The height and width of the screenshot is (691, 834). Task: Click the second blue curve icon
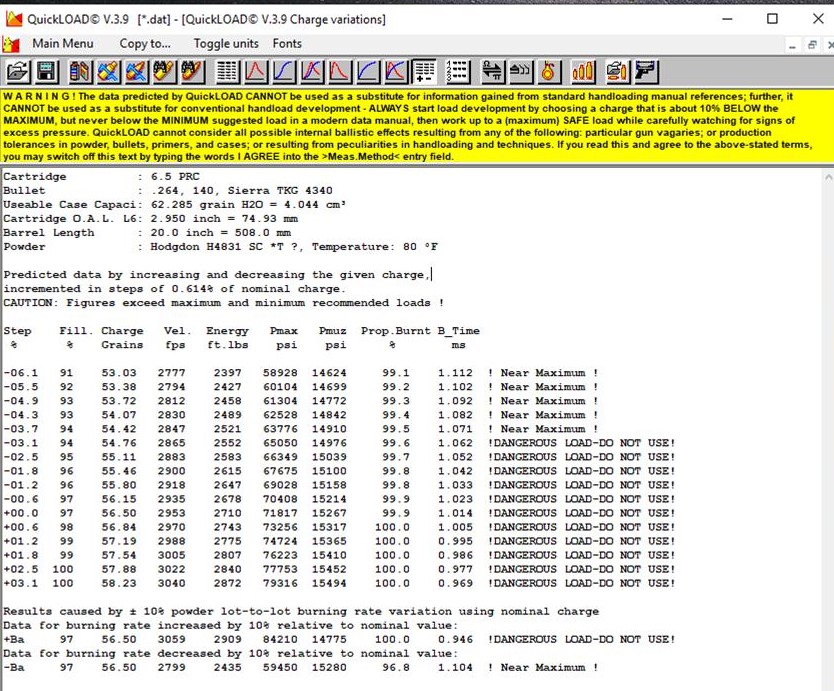click(x=368, y=71)
